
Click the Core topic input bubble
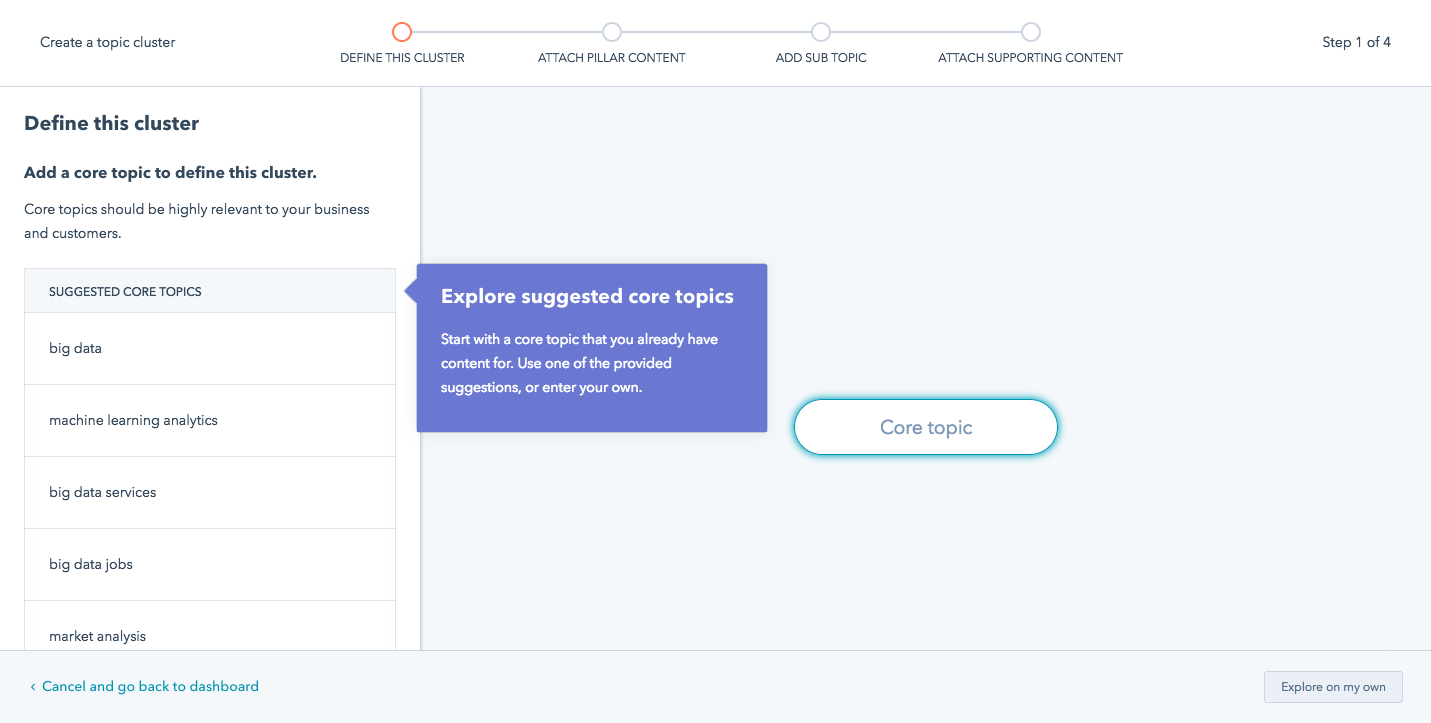click(926, 428)
